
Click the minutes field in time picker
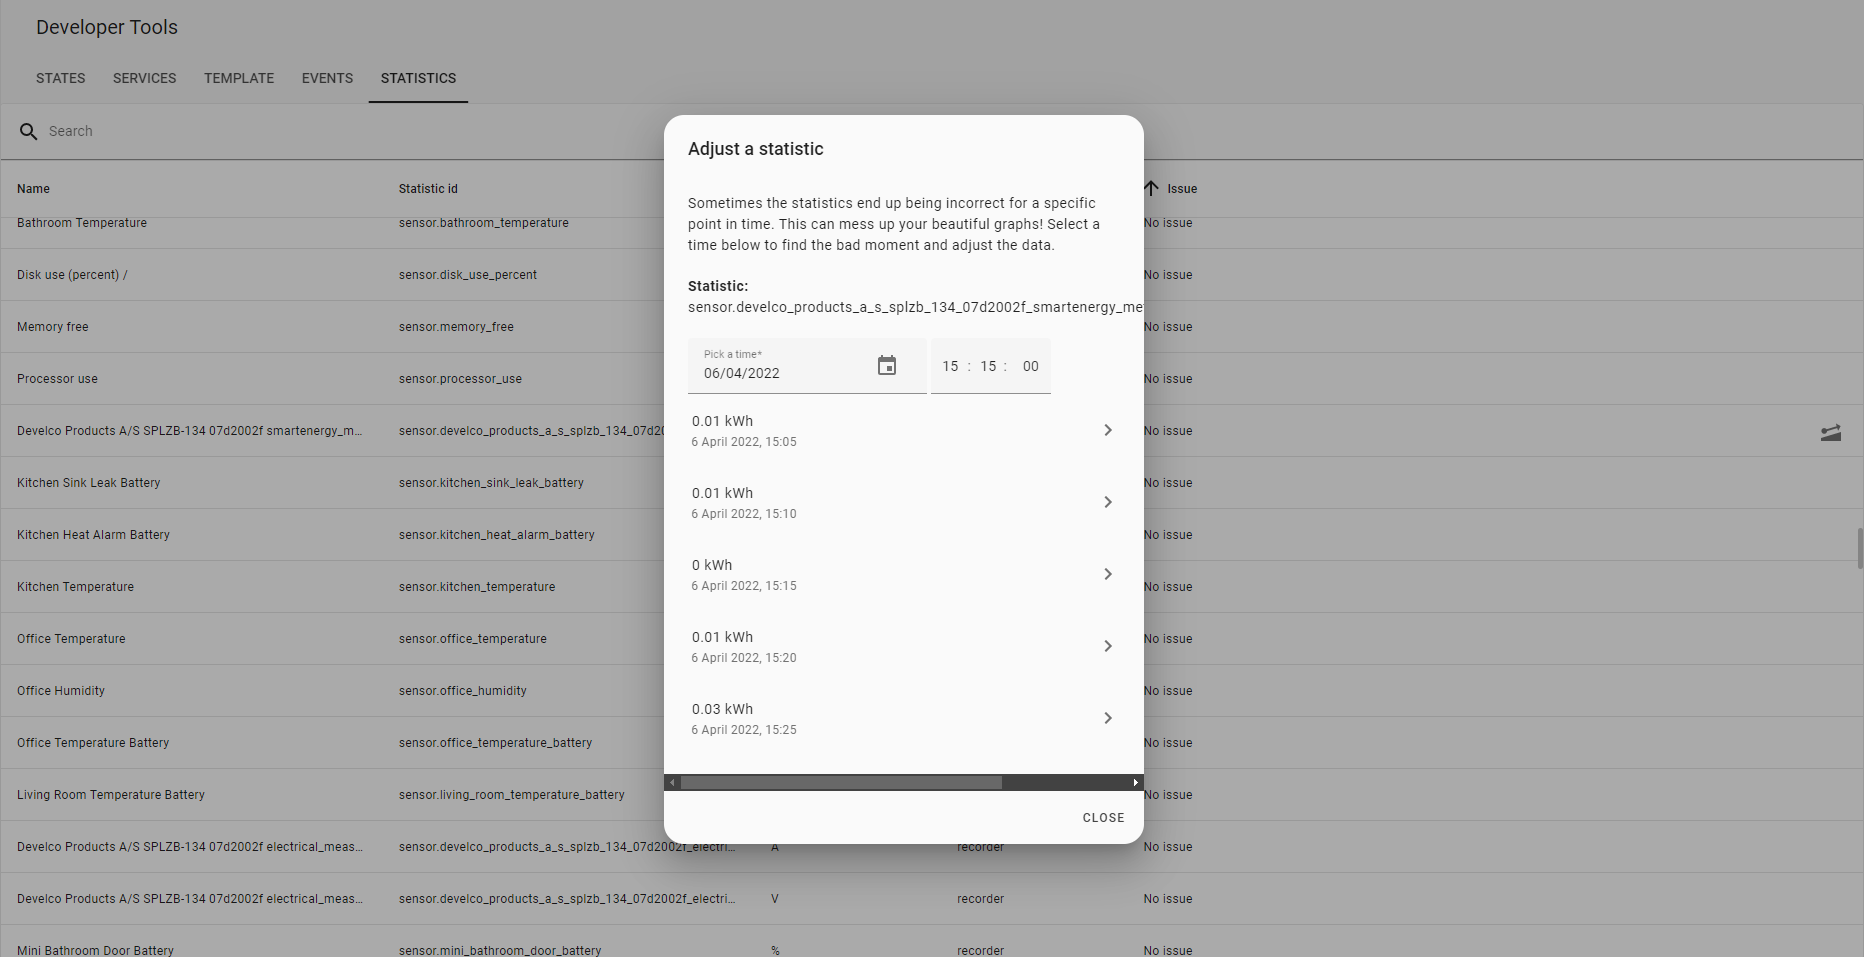click(988, 366)
